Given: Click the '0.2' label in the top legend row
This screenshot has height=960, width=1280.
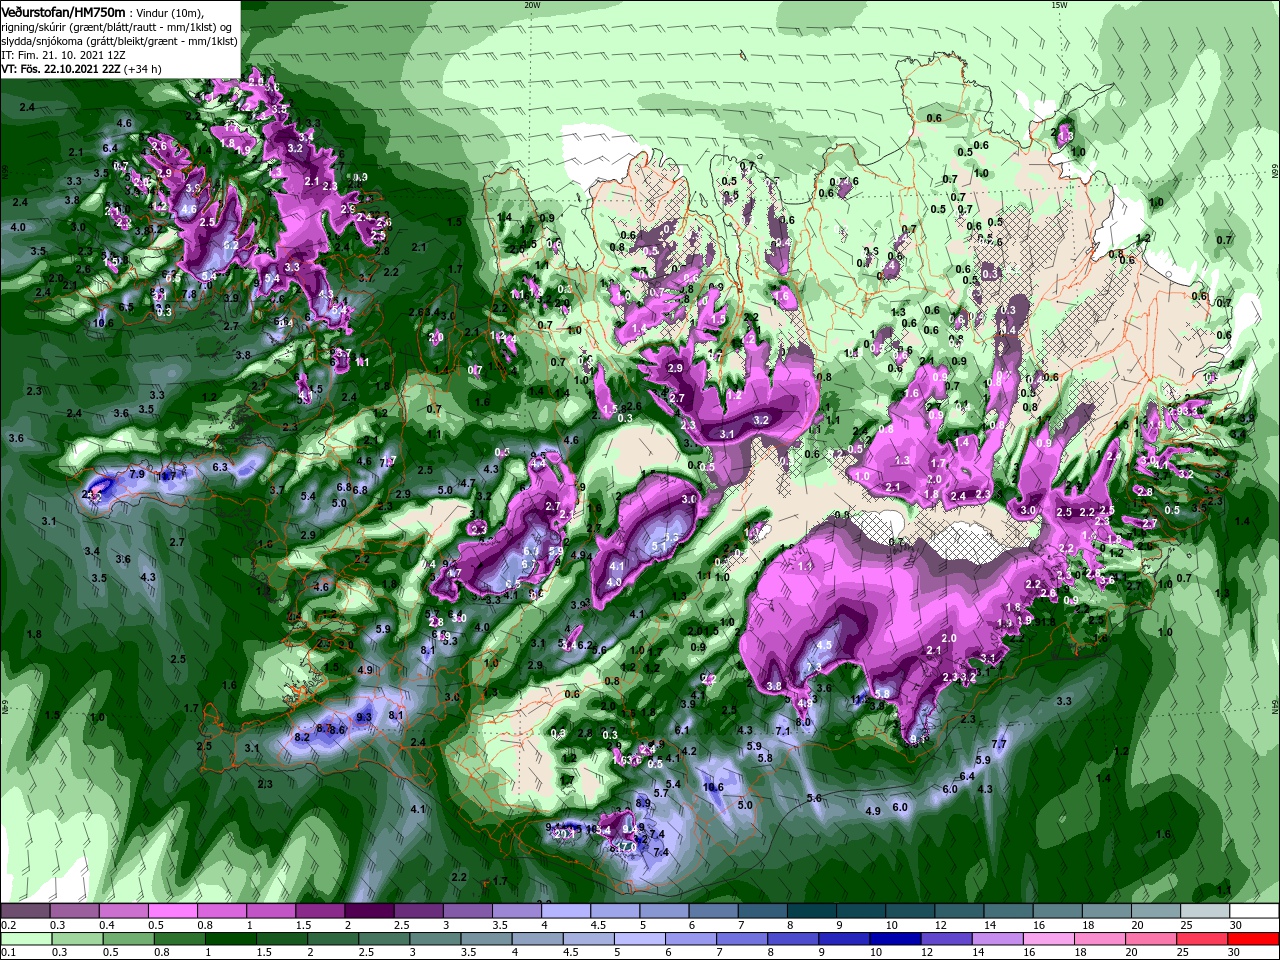Looking at the screenshot, I should click(9, 925).
